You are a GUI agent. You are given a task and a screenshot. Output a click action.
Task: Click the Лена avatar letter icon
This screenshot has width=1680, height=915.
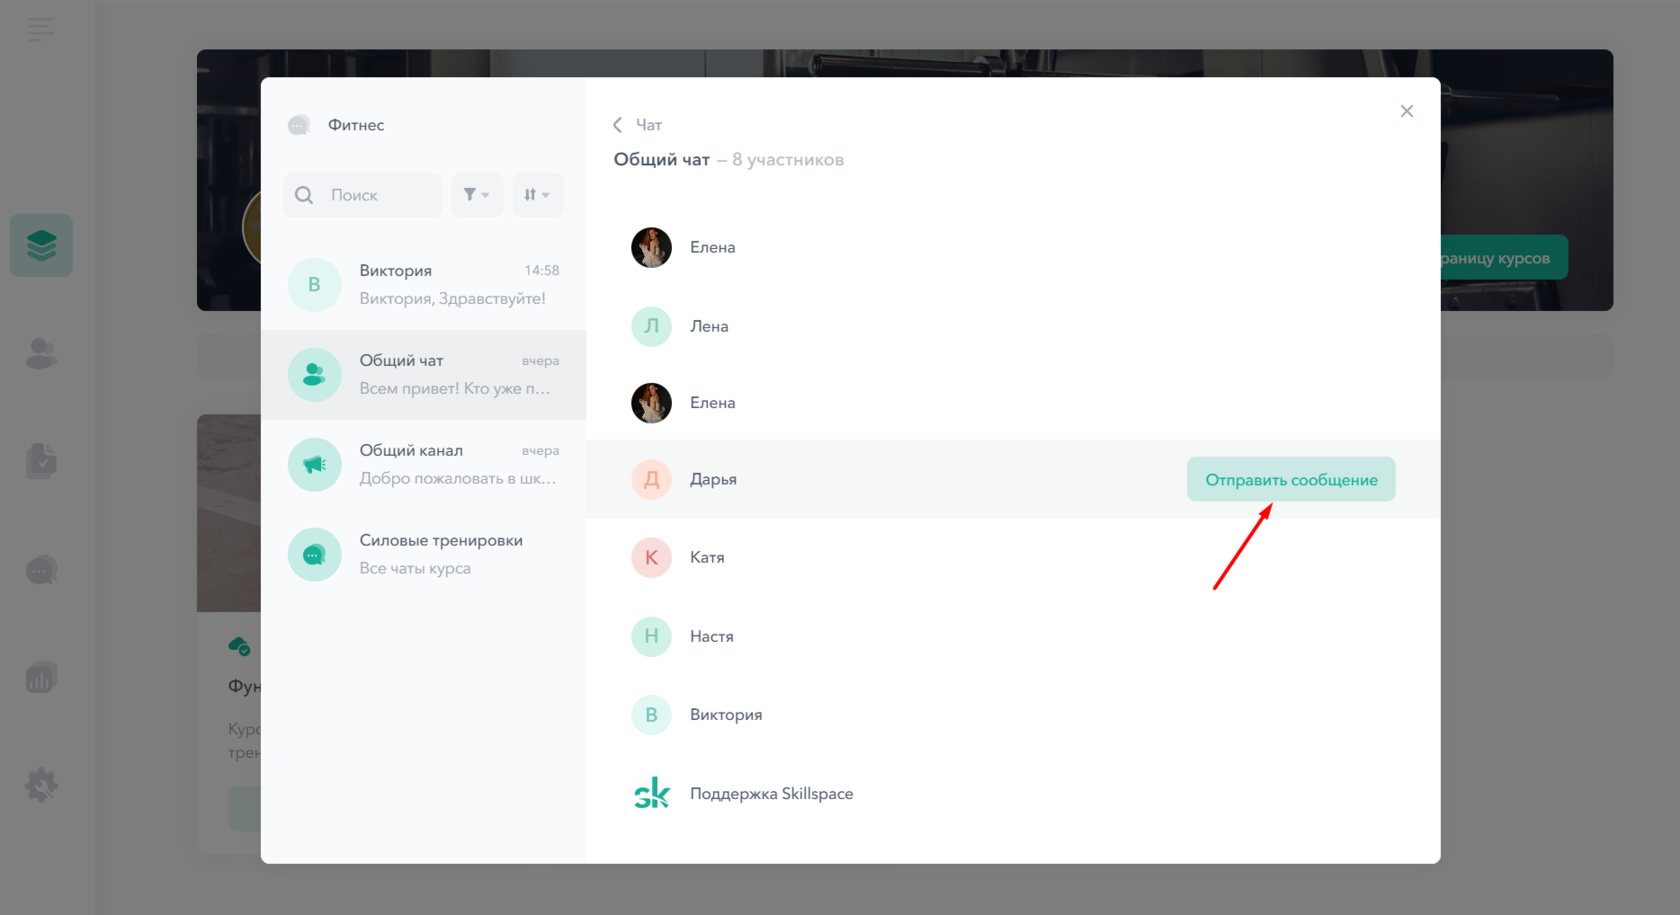[651, 326]
